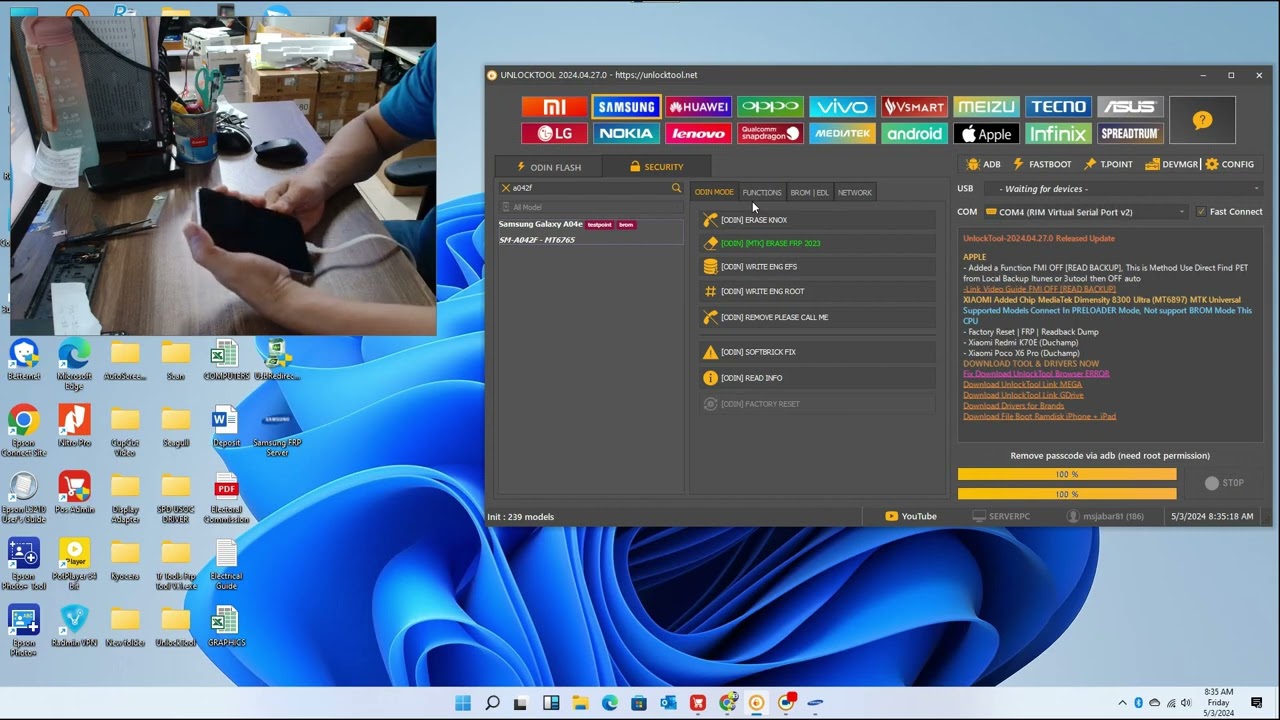Screen dimensions: 1280x720
Task: Open Windows taskbar Search
Action: [492, 703]
